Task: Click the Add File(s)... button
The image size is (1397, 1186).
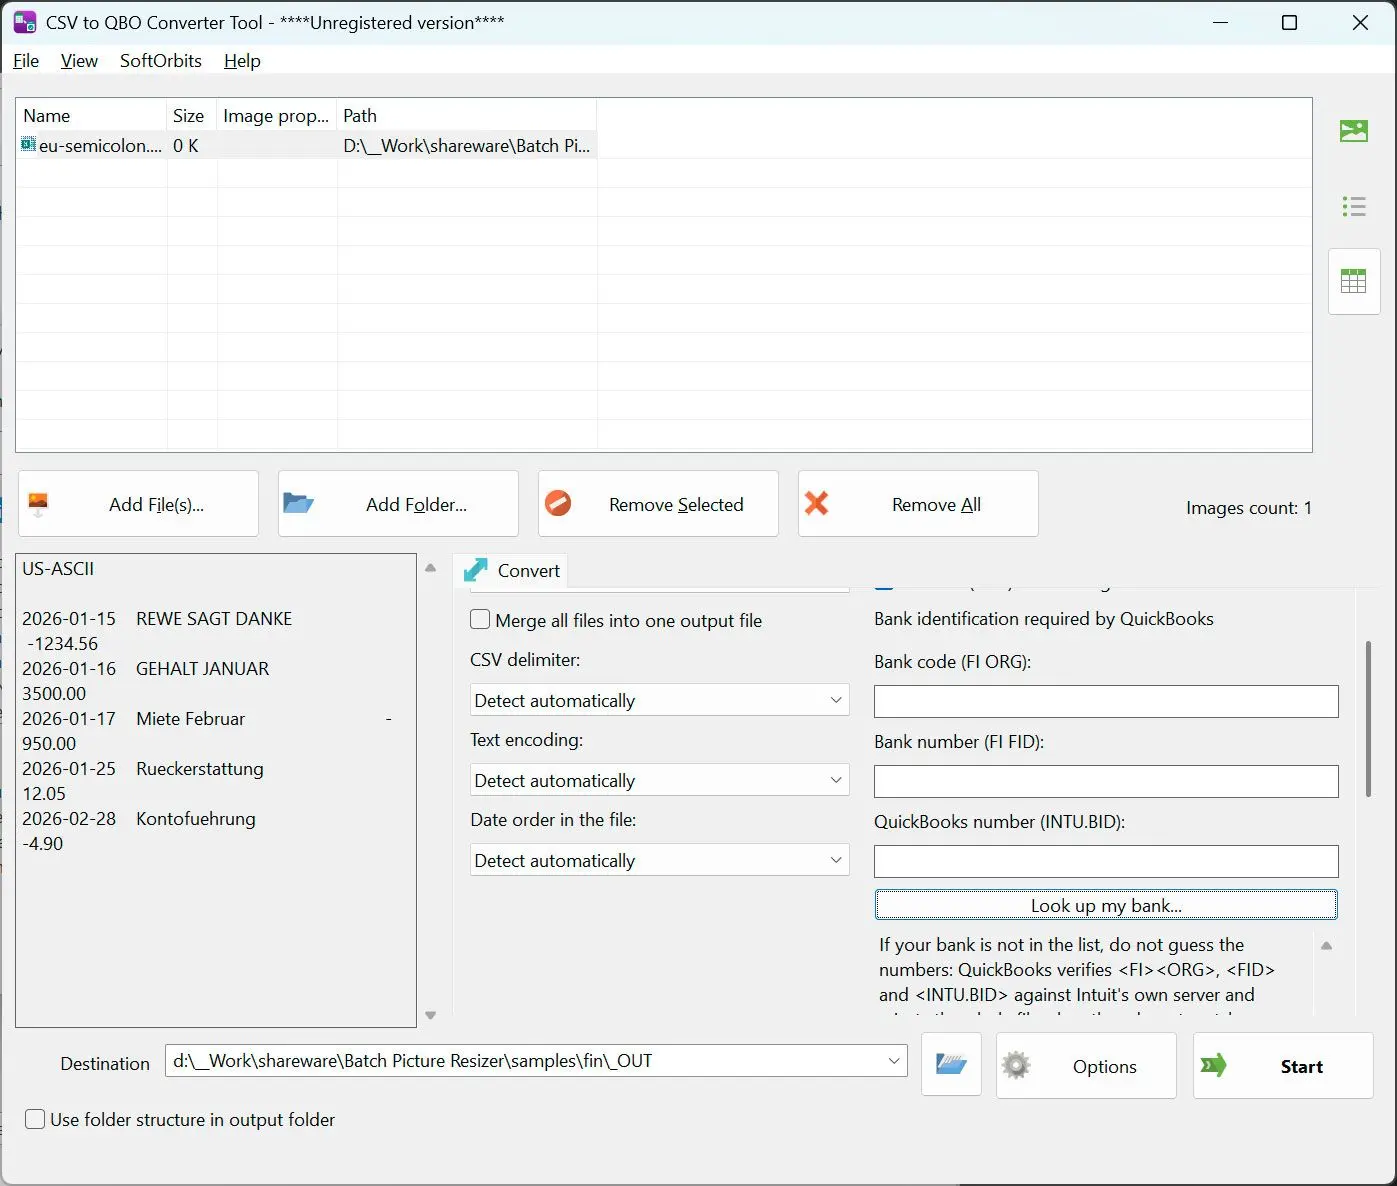Action: (138, 504)
